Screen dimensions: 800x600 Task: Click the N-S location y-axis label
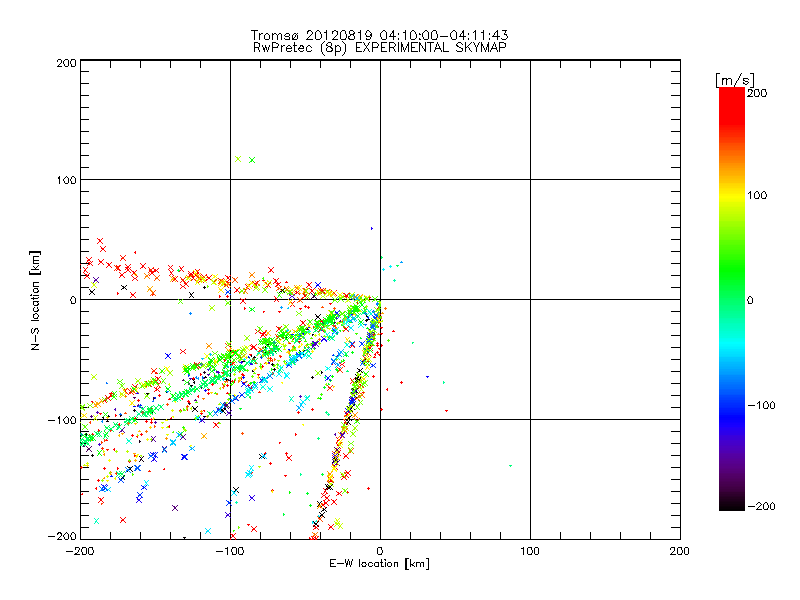click(35, 299)
